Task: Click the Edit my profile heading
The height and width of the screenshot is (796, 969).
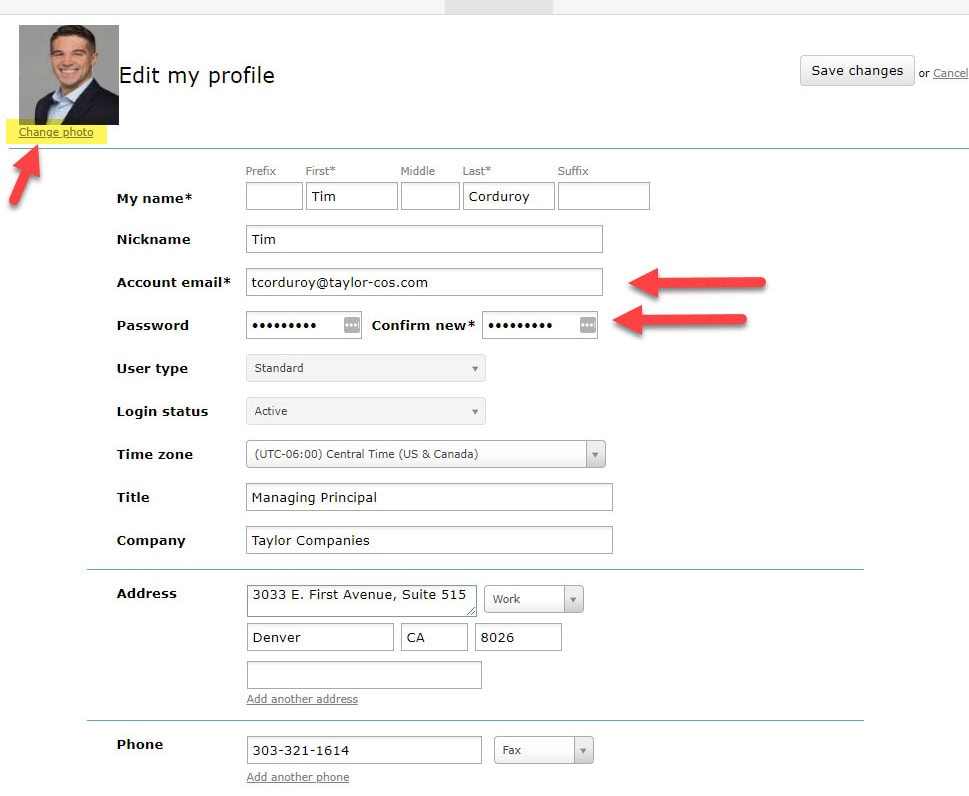Action: pyautogui.click(x=197, y=75)
